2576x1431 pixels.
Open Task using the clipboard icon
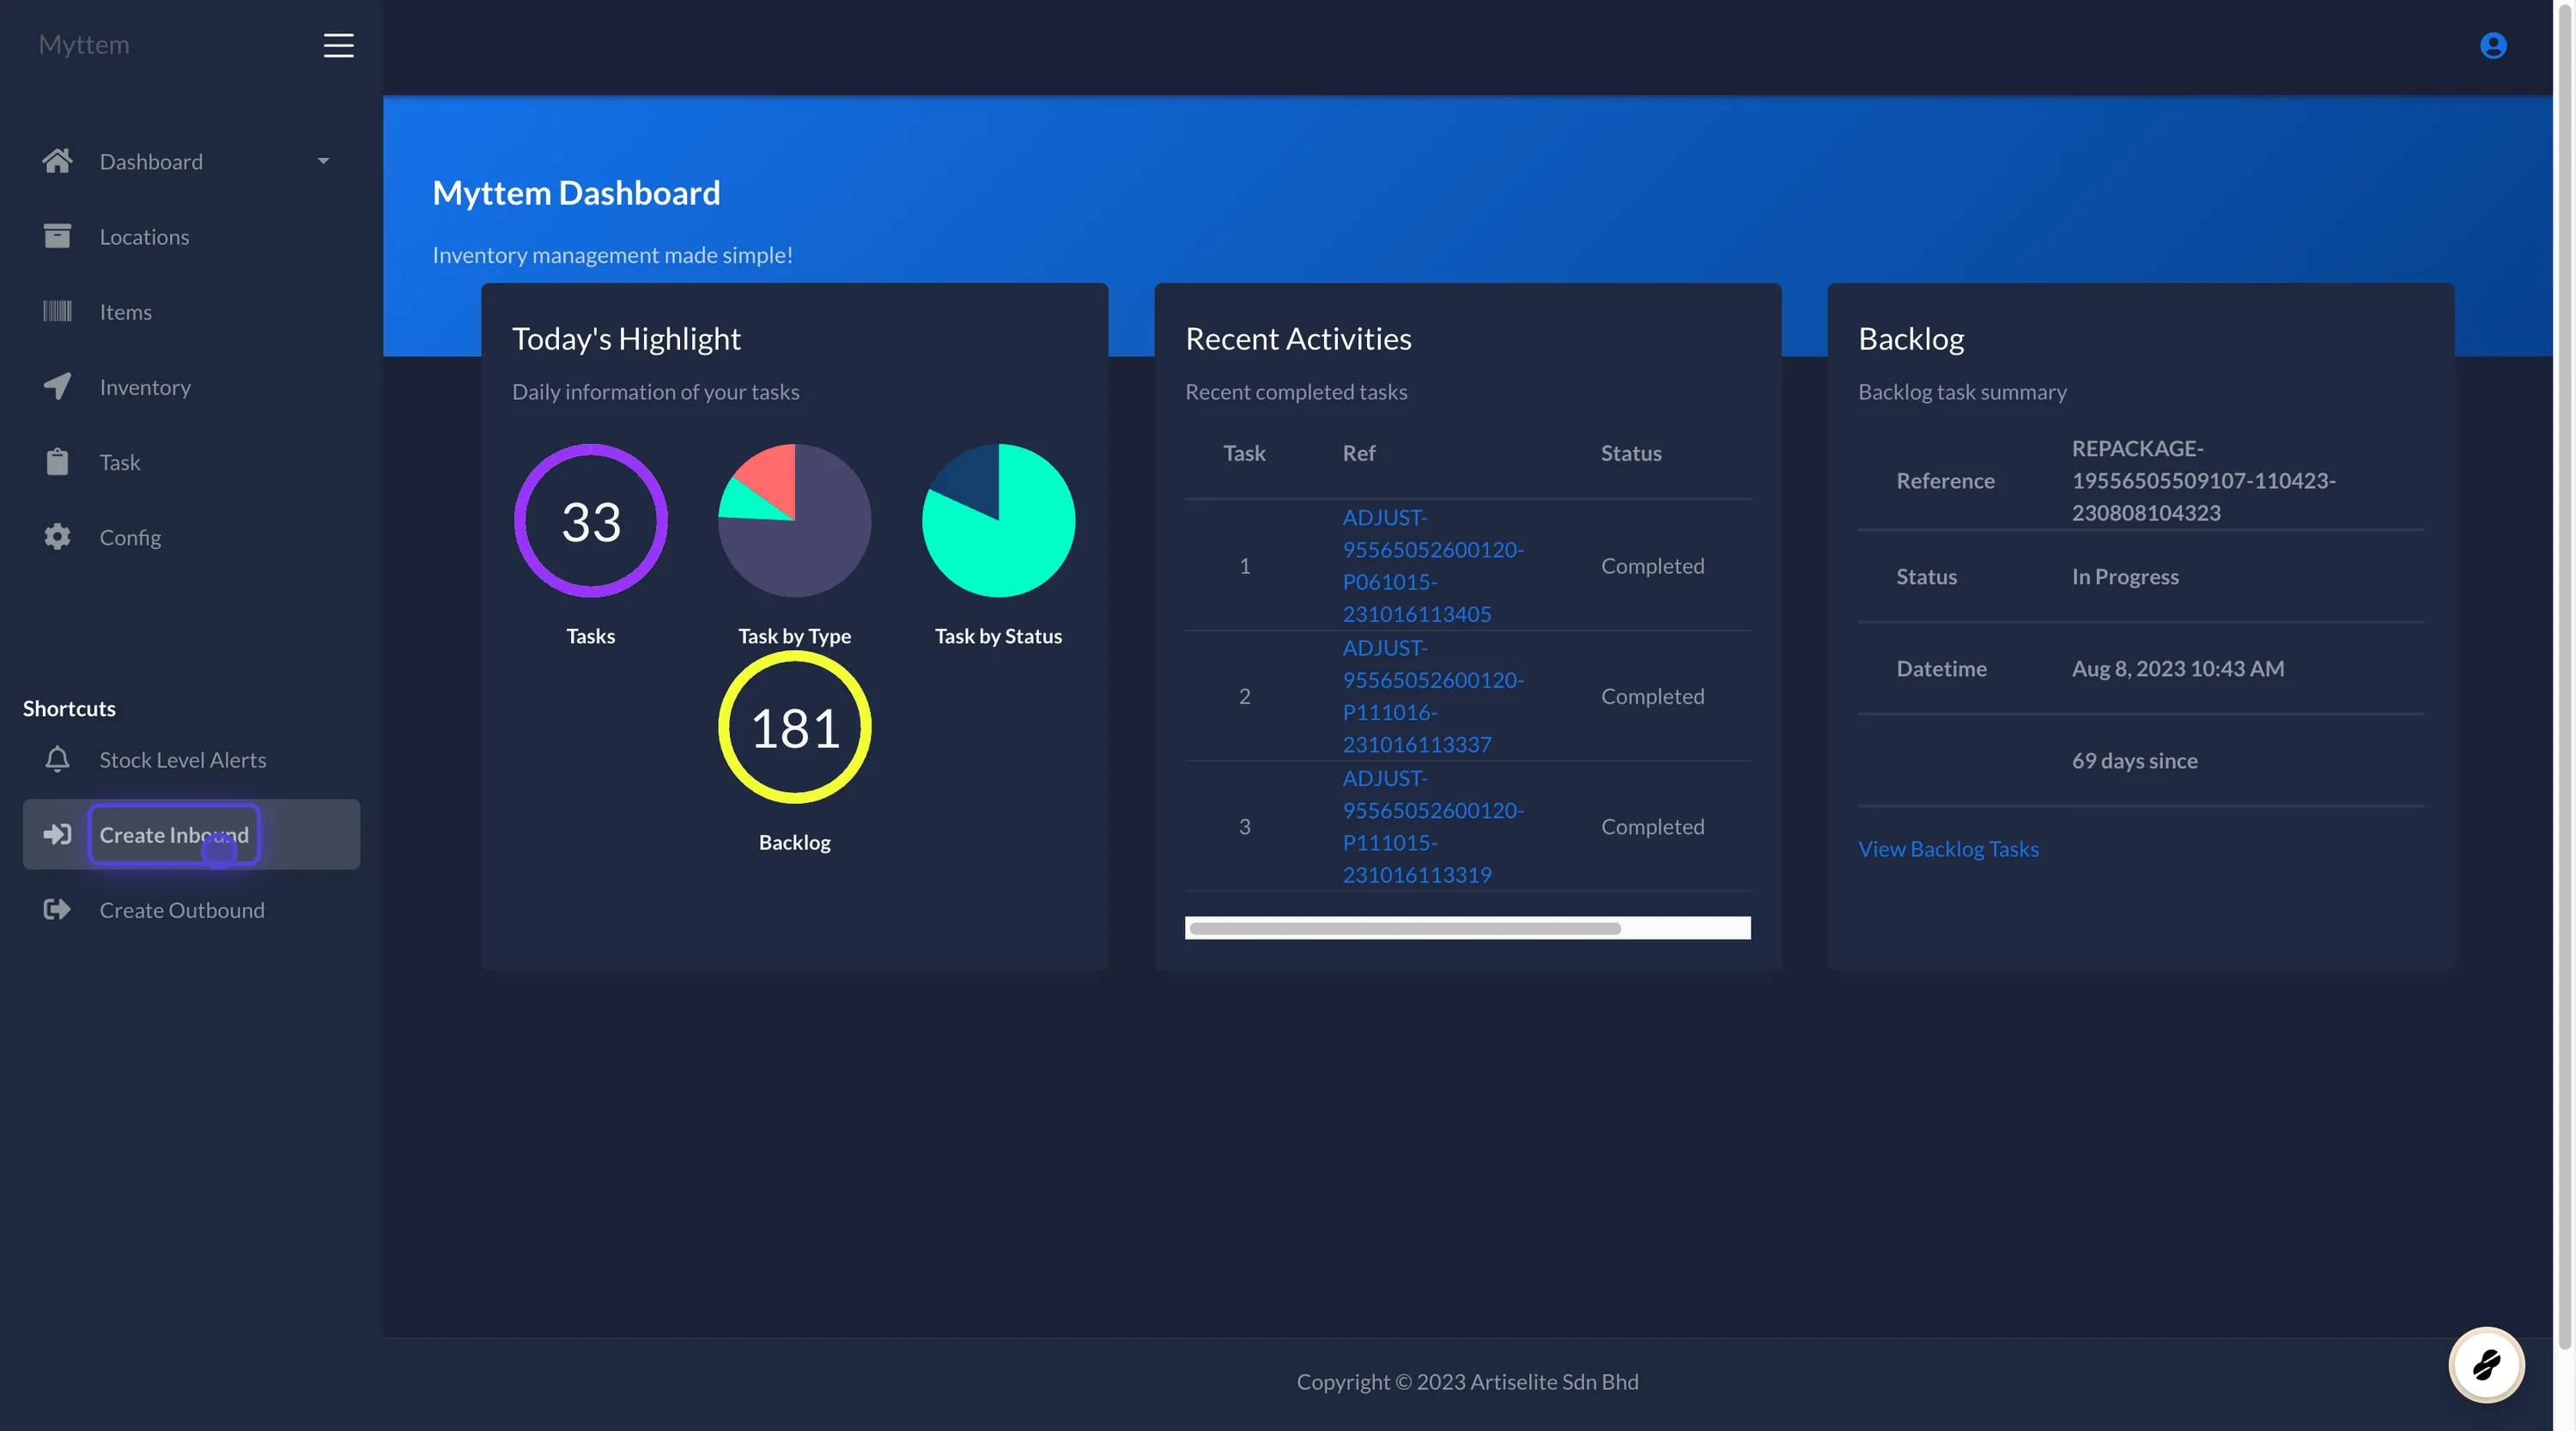(x=57, y=461)
